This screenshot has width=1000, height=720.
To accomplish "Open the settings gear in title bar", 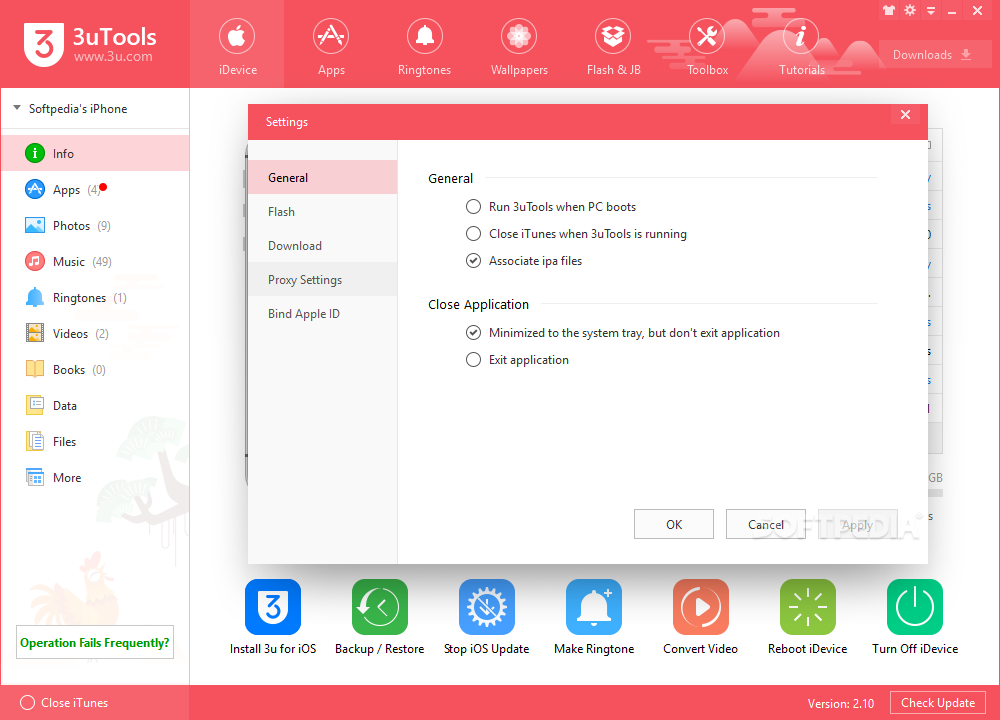I will (910, 10).
